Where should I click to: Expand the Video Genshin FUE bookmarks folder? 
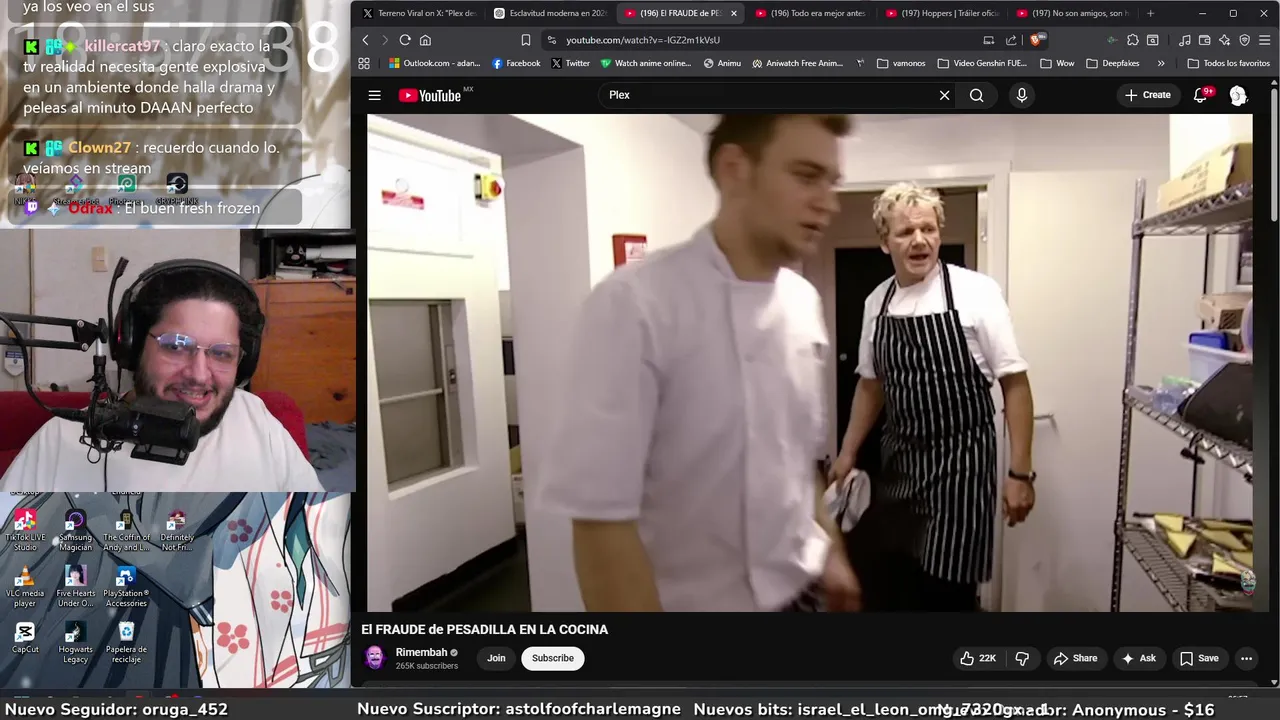(x=982, y=63)
